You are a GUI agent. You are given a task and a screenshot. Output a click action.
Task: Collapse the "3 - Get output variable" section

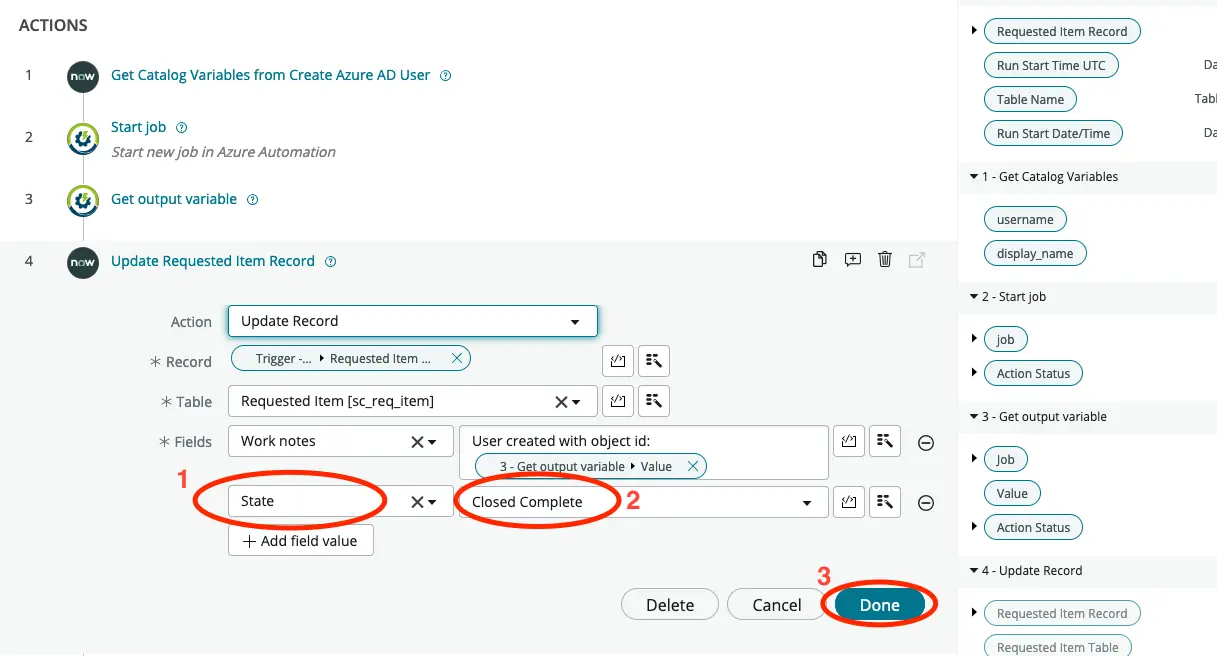[974, 417]
